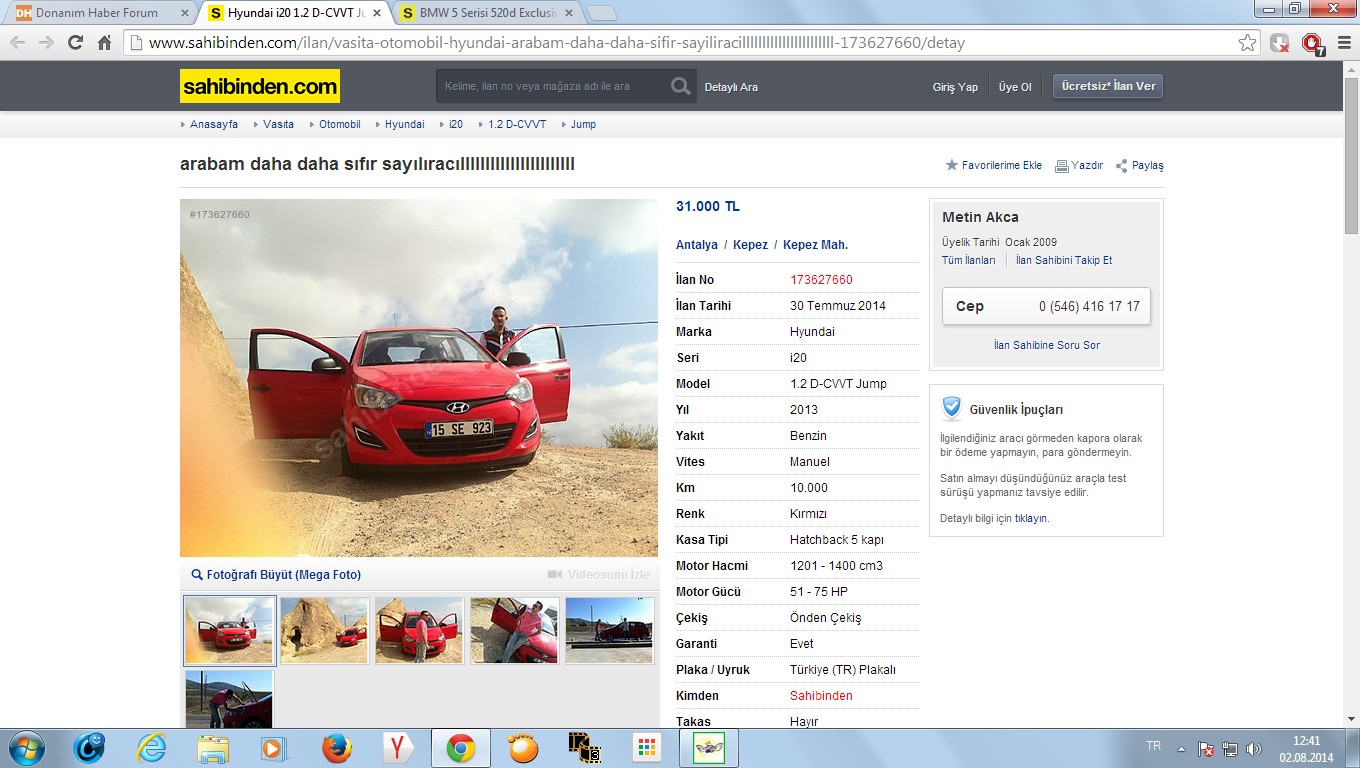Open the i20 breadcrumb link

(456, 124)
